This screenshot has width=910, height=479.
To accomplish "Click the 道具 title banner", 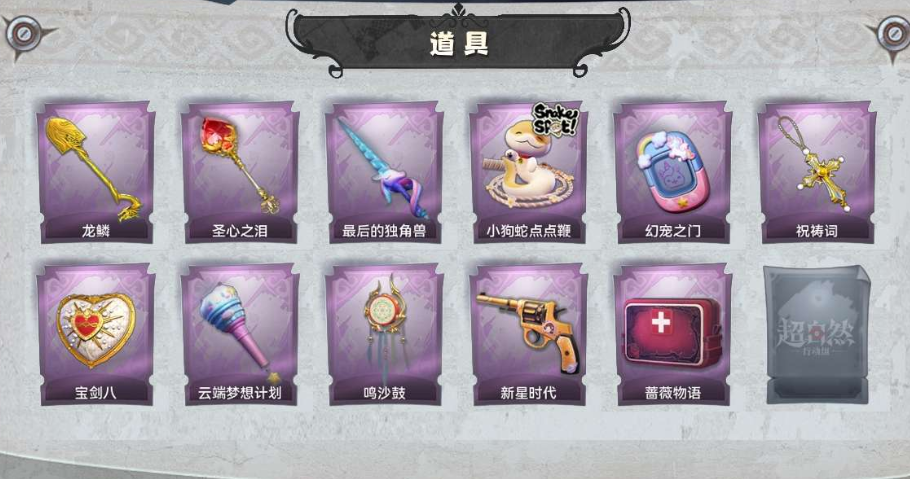I will (x=458, y=42).
